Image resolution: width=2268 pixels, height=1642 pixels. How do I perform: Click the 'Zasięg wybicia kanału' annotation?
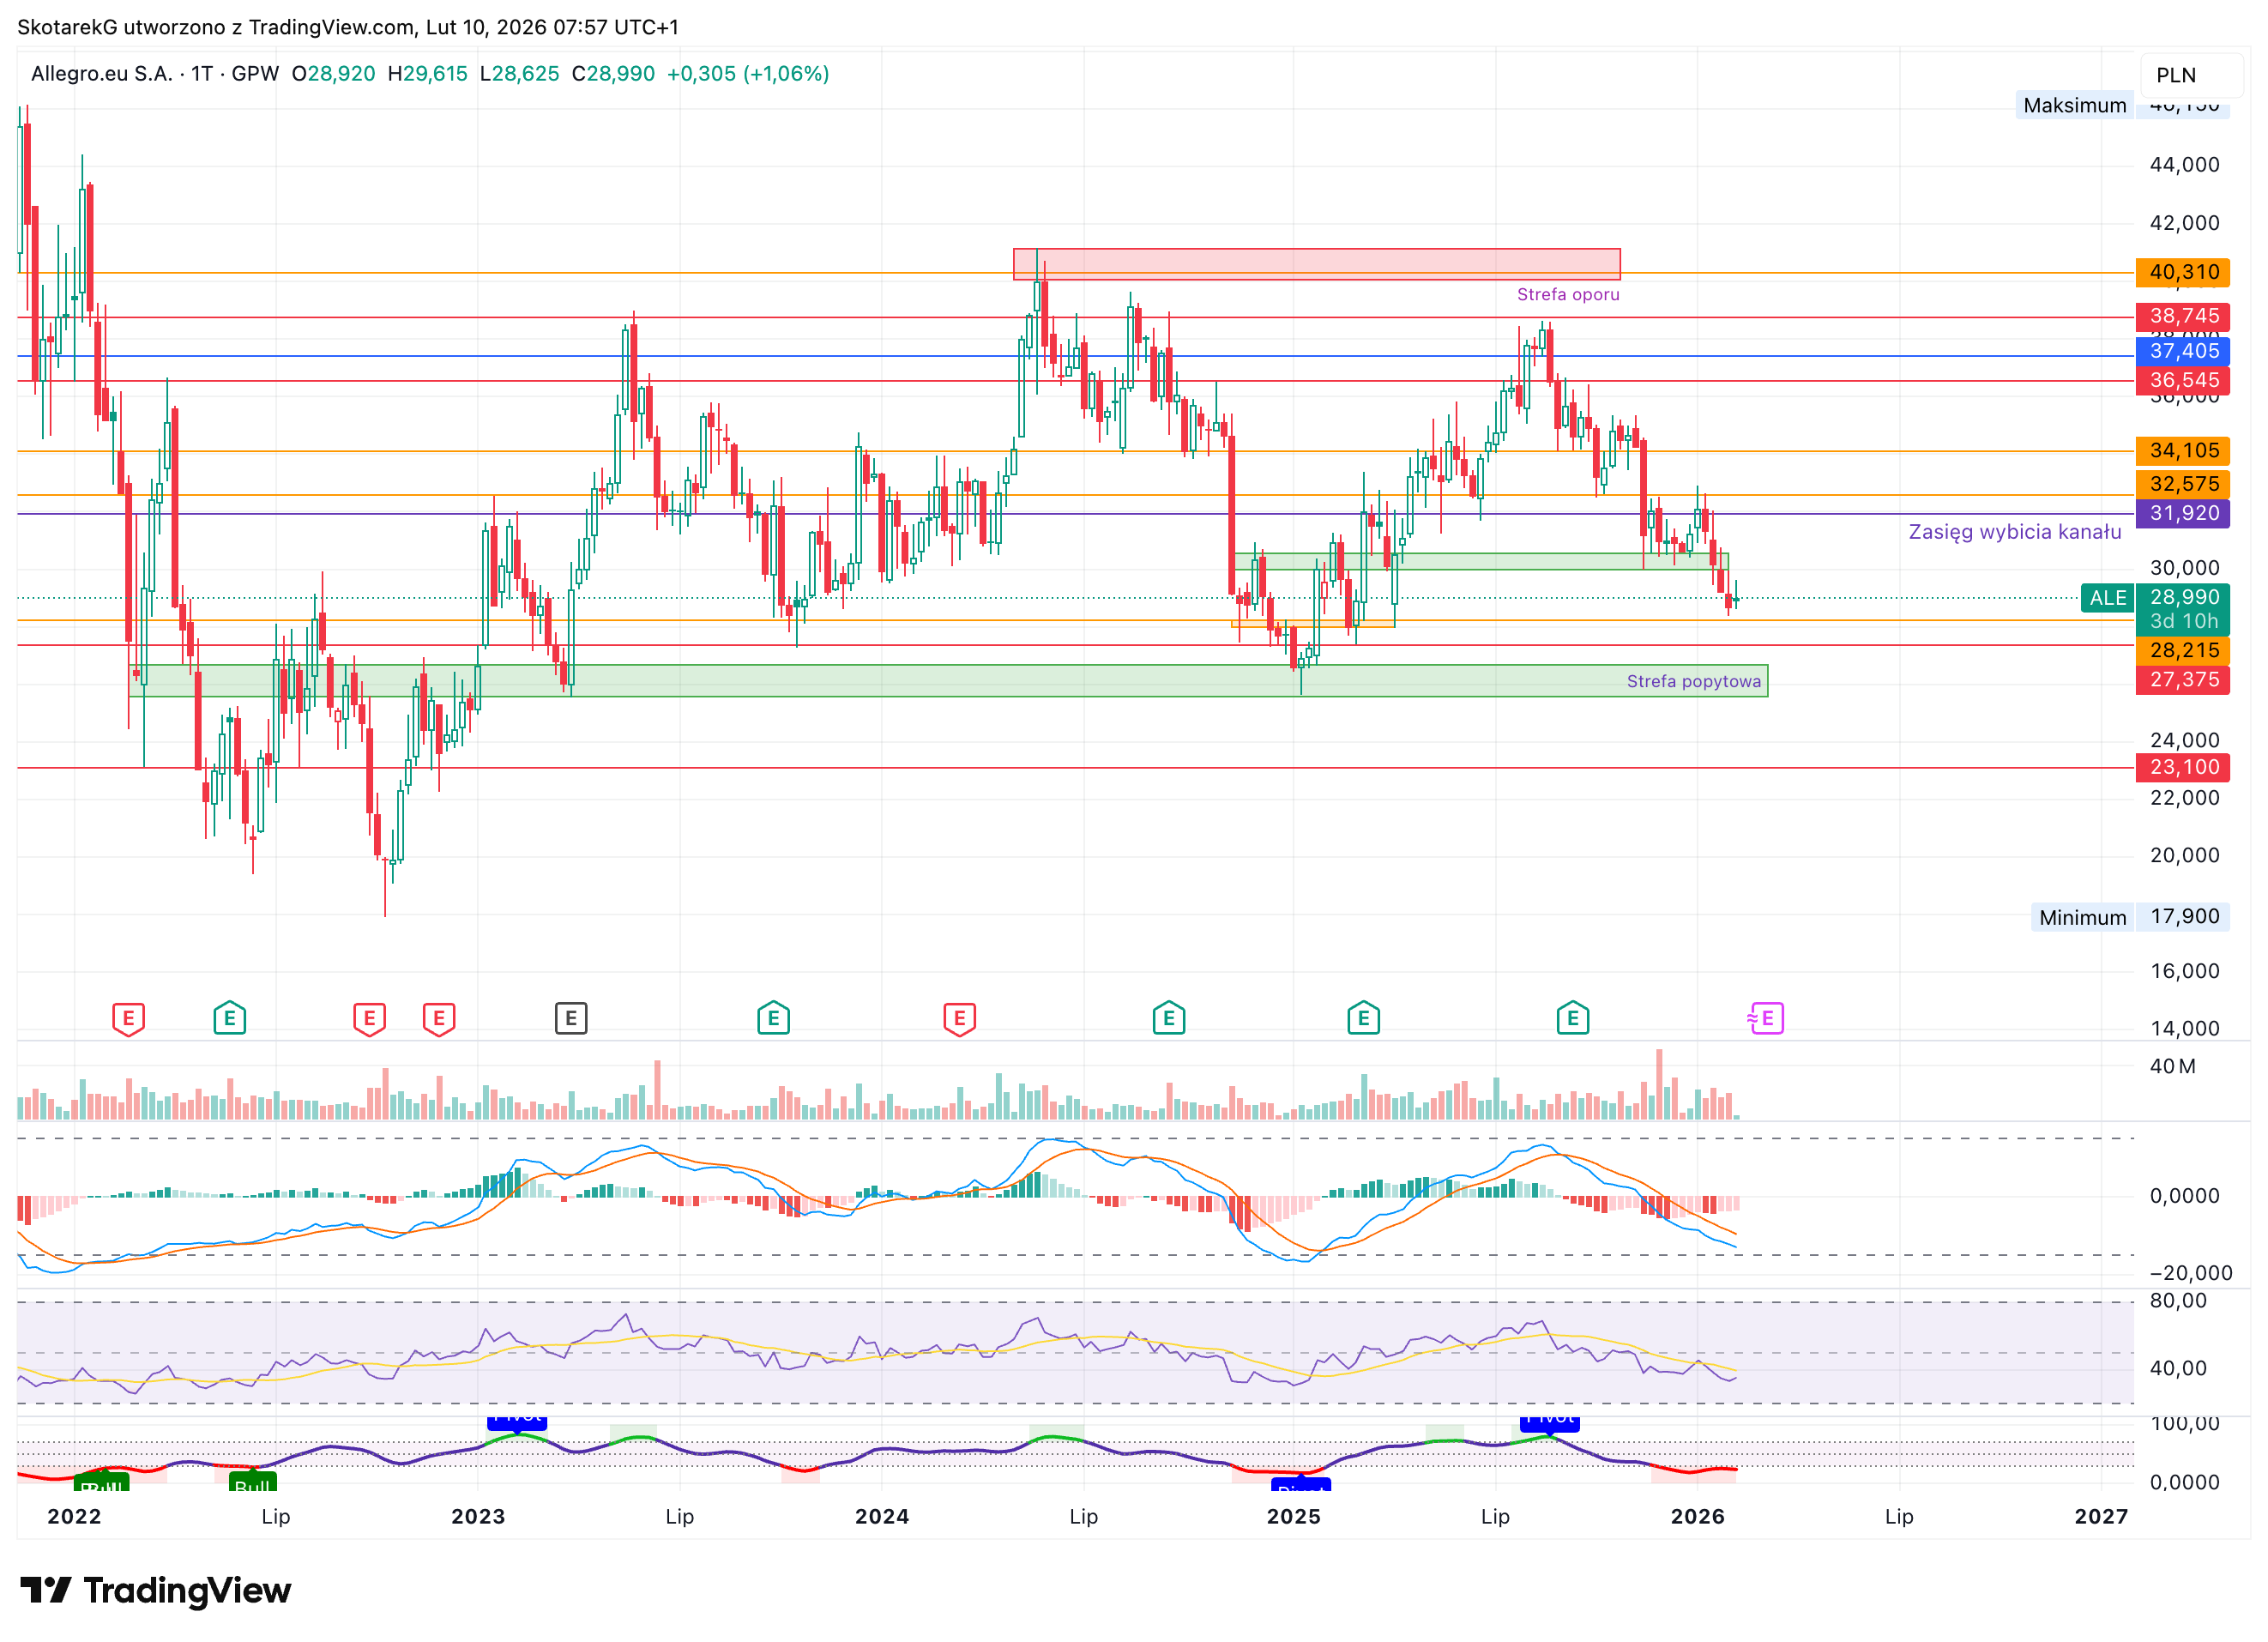pyautogui.click(x=2014, y=532)
